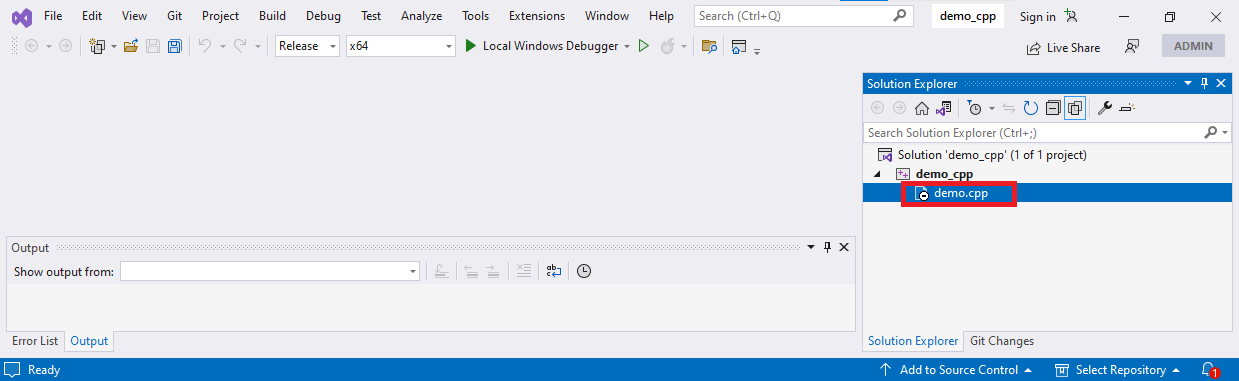
Task: Expand the Local Windows Debugger dropdown arrow
Action: (x=627, y=46)
